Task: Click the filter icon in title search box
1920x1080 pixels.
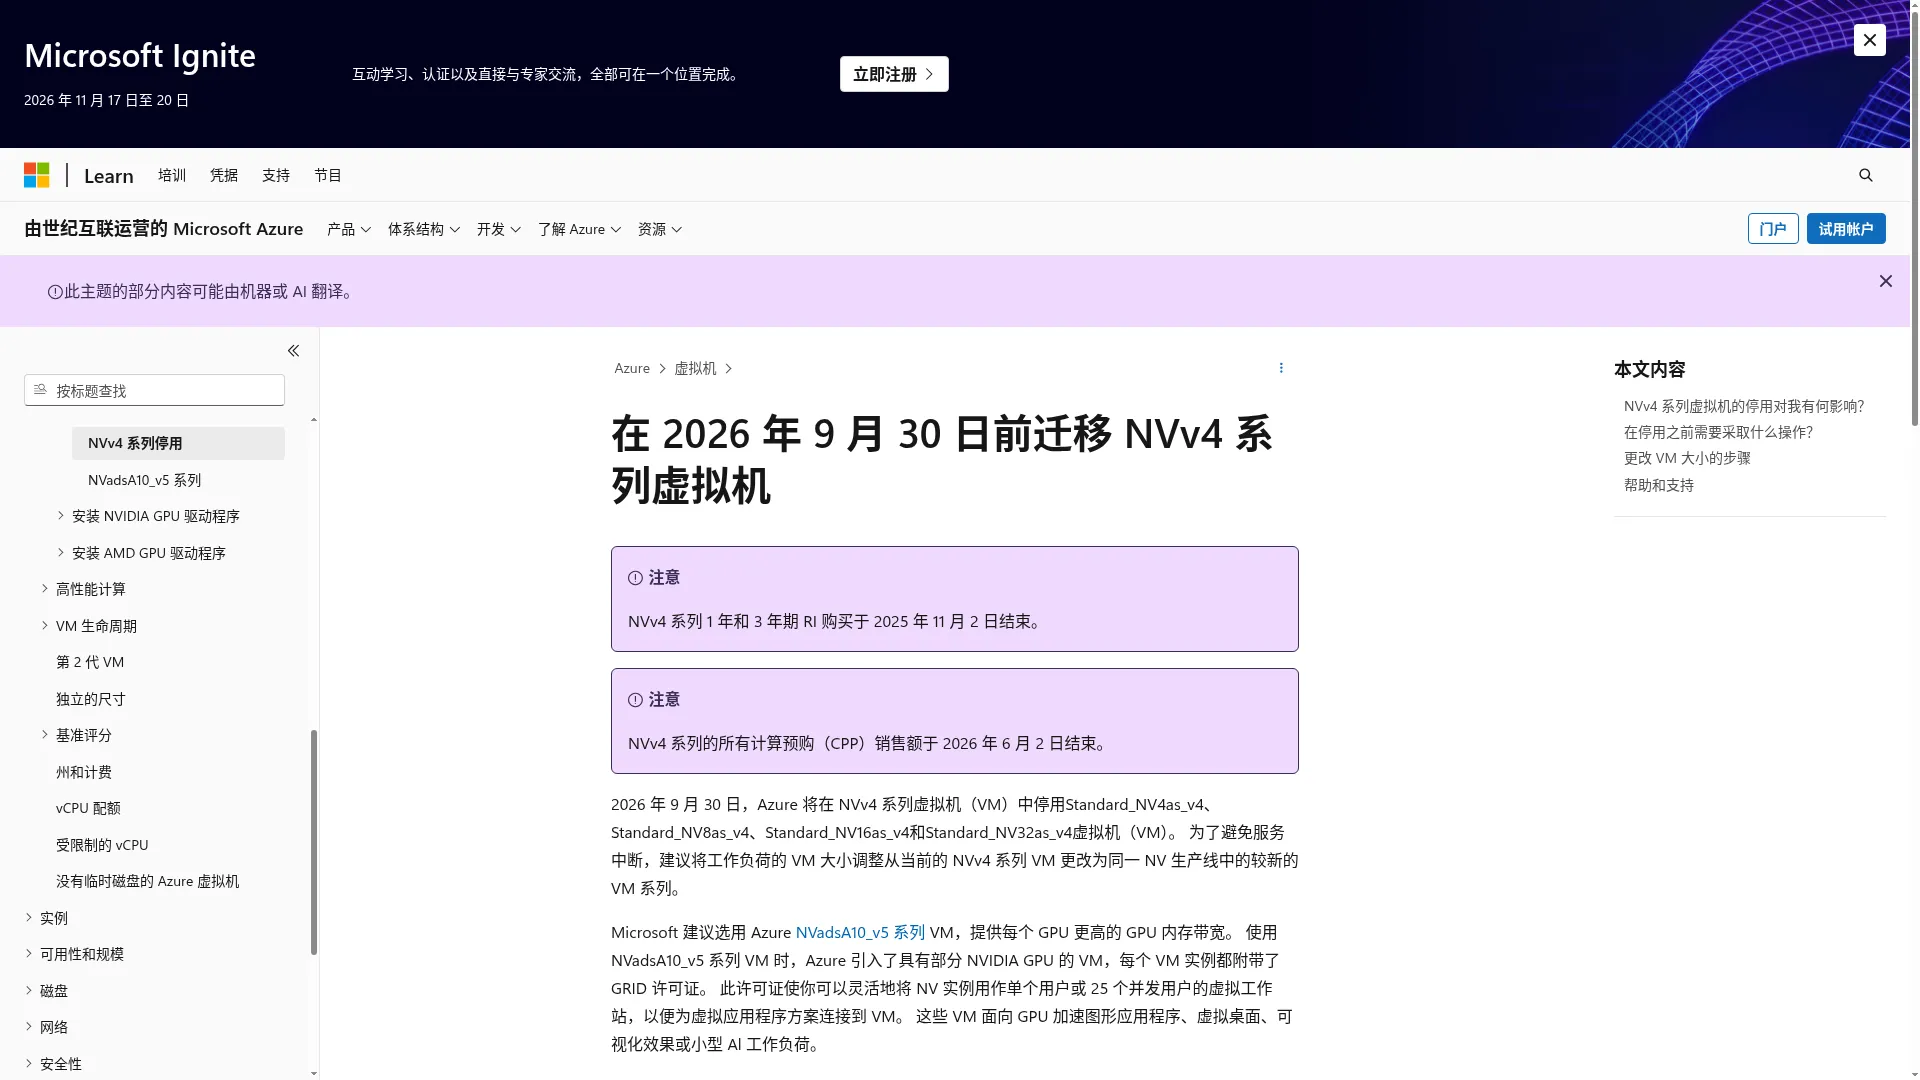Action: tap(40, 390)
